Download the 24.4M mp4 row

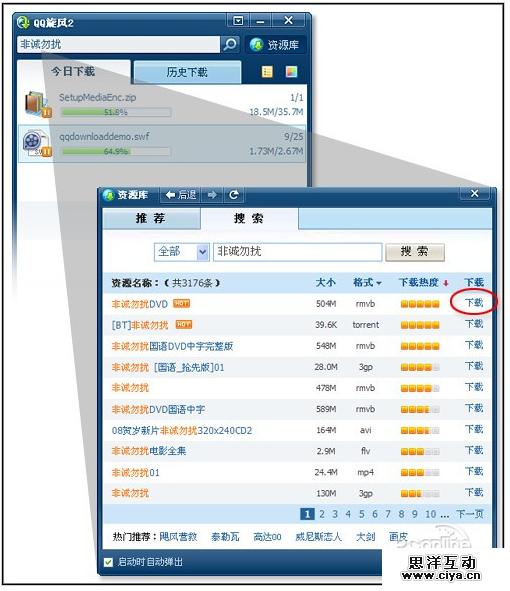point(474,472)
